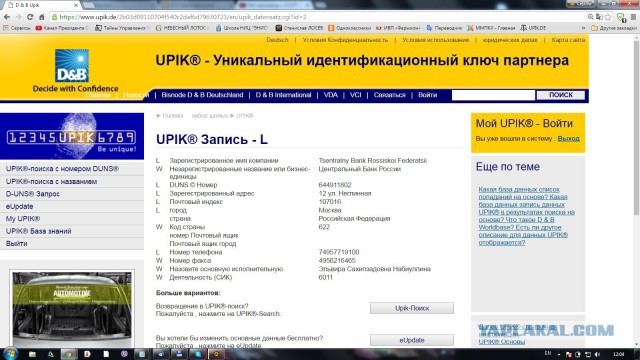The height and width of the screenshot is (360, 640).
Task: Reload the page with refresh icon
Action: 30,17
